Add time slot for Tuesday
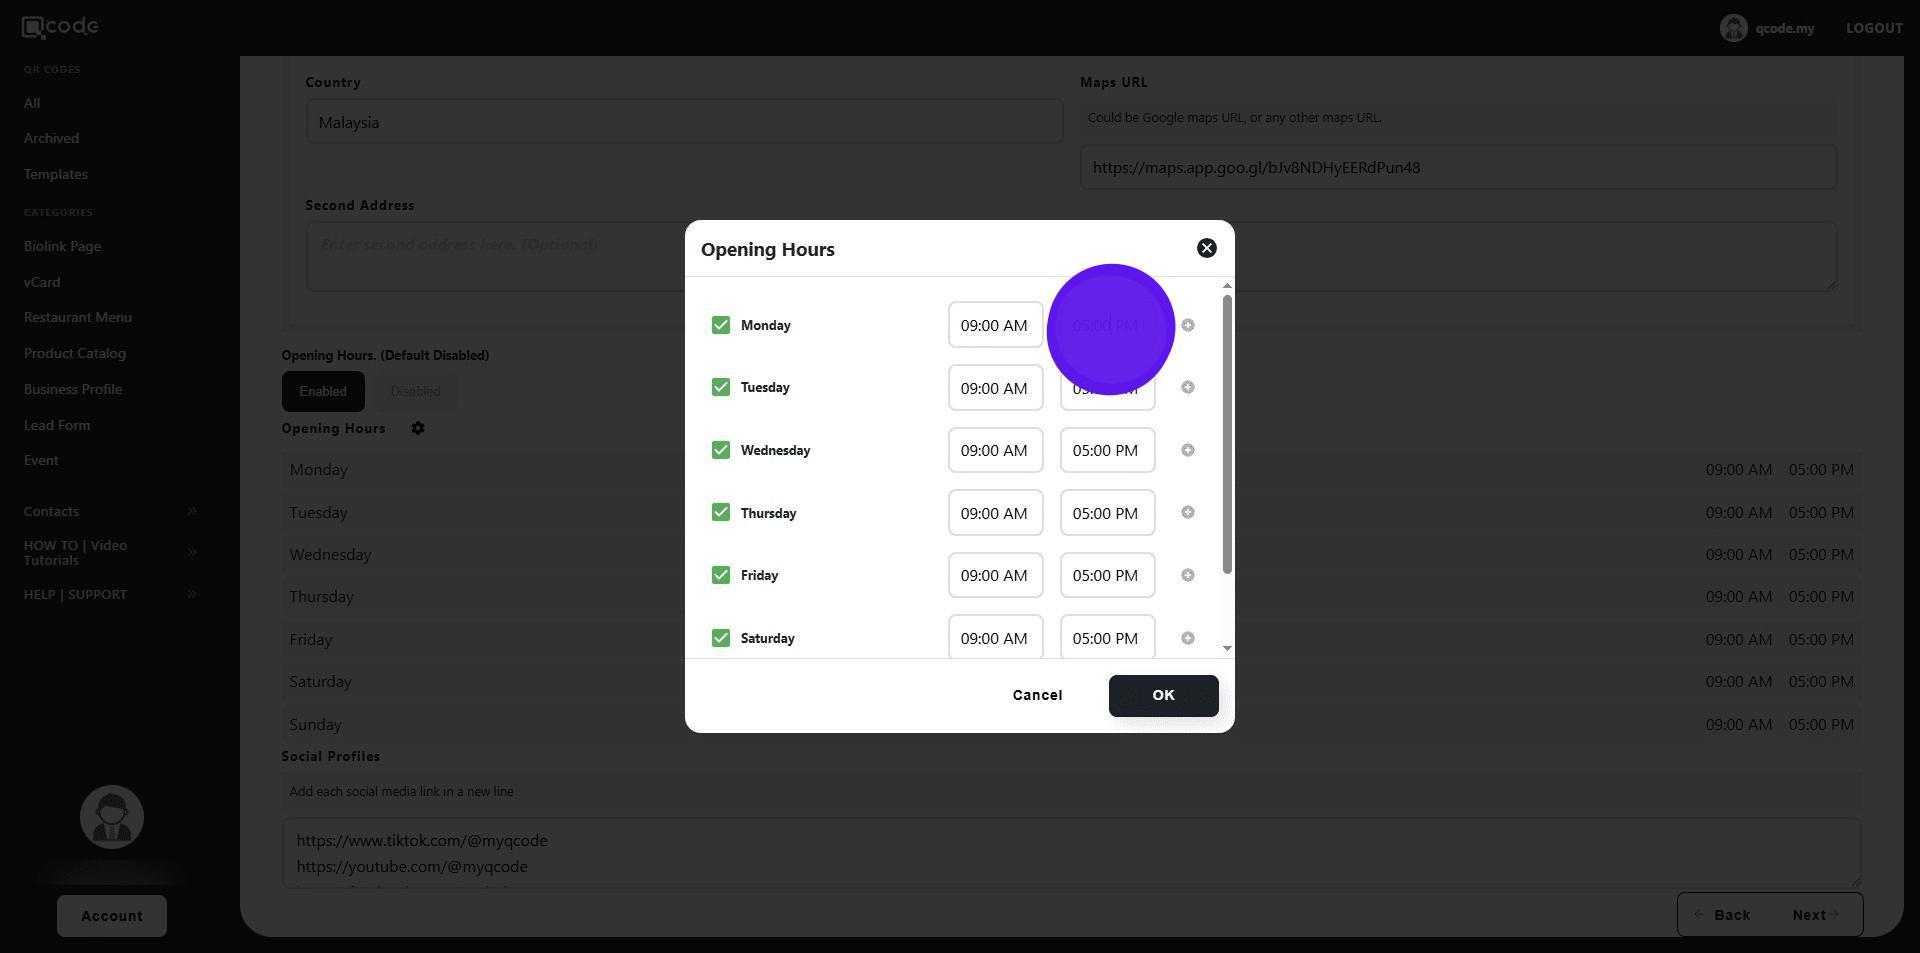The height and width of the screenshot is (953, 1920). click(x=1188, y=387)
